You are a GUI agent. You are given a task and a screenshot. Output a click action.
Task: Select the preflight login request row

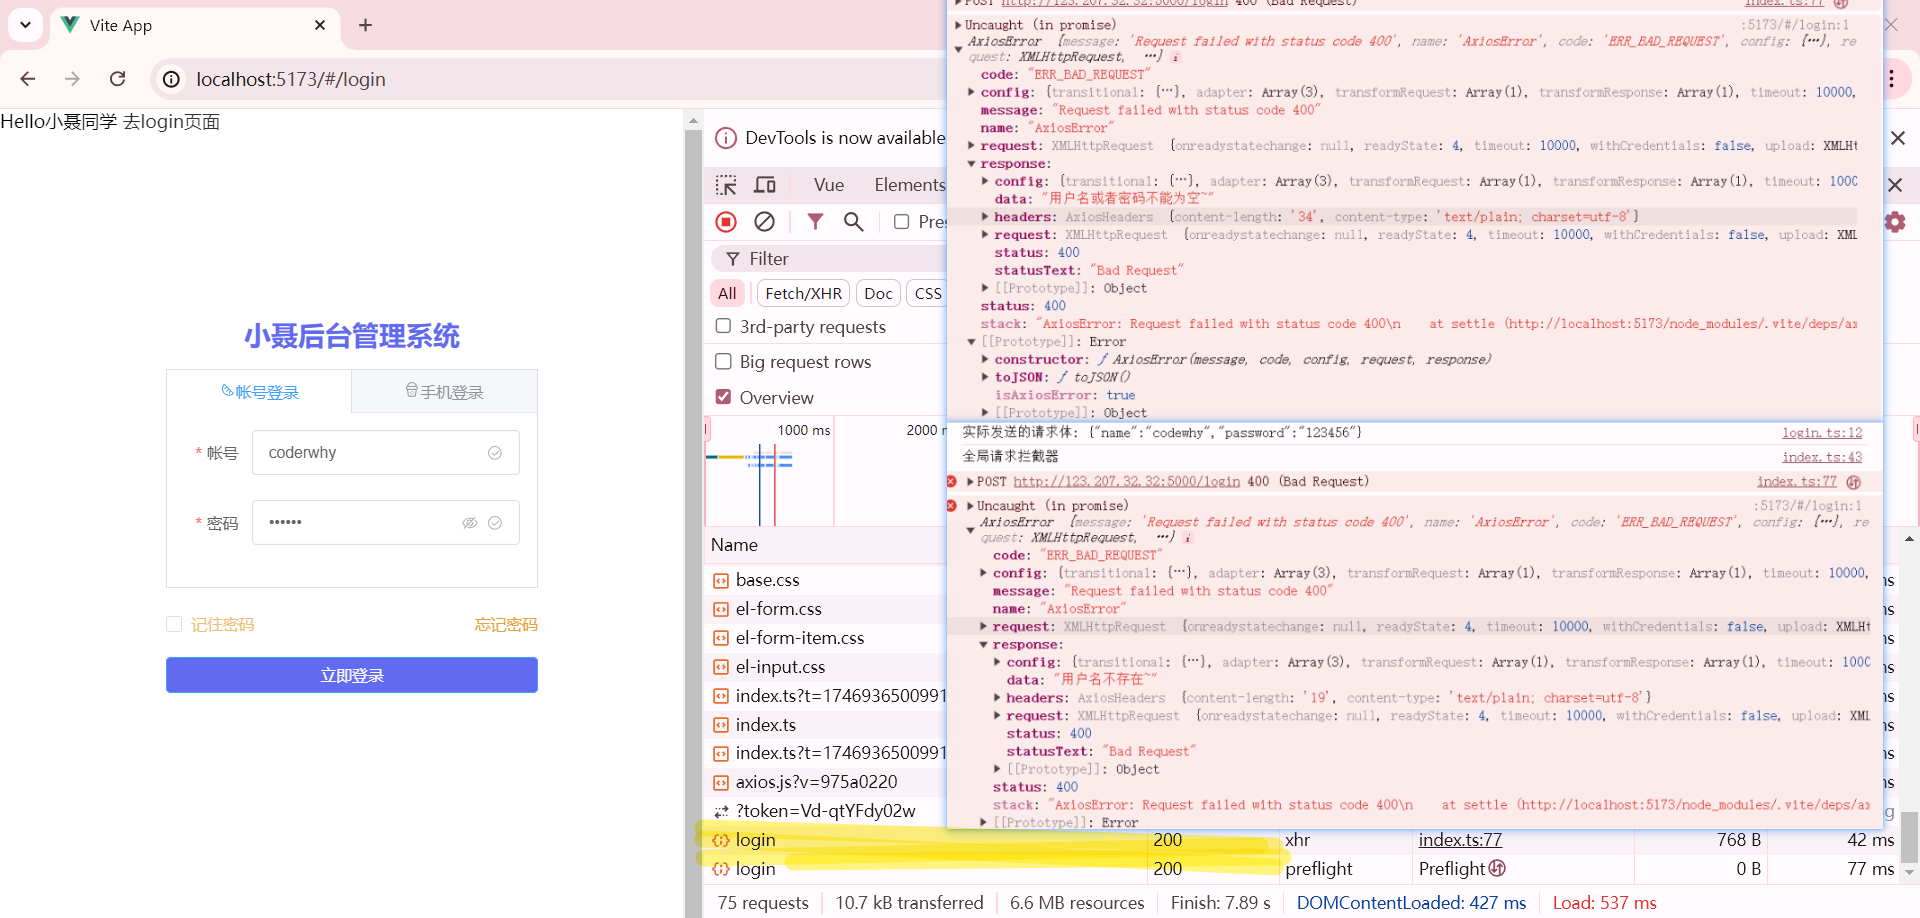pos(1300,869)
